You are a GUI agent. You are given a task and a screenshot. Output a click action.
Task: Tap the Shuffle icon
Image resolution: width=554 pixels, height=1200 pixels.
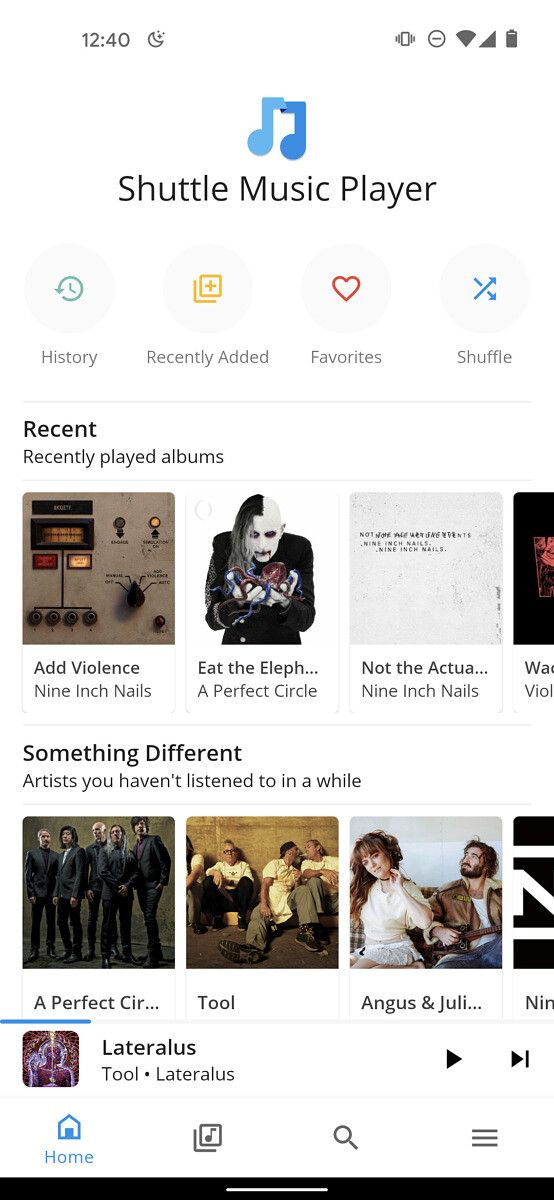[484, 289]
